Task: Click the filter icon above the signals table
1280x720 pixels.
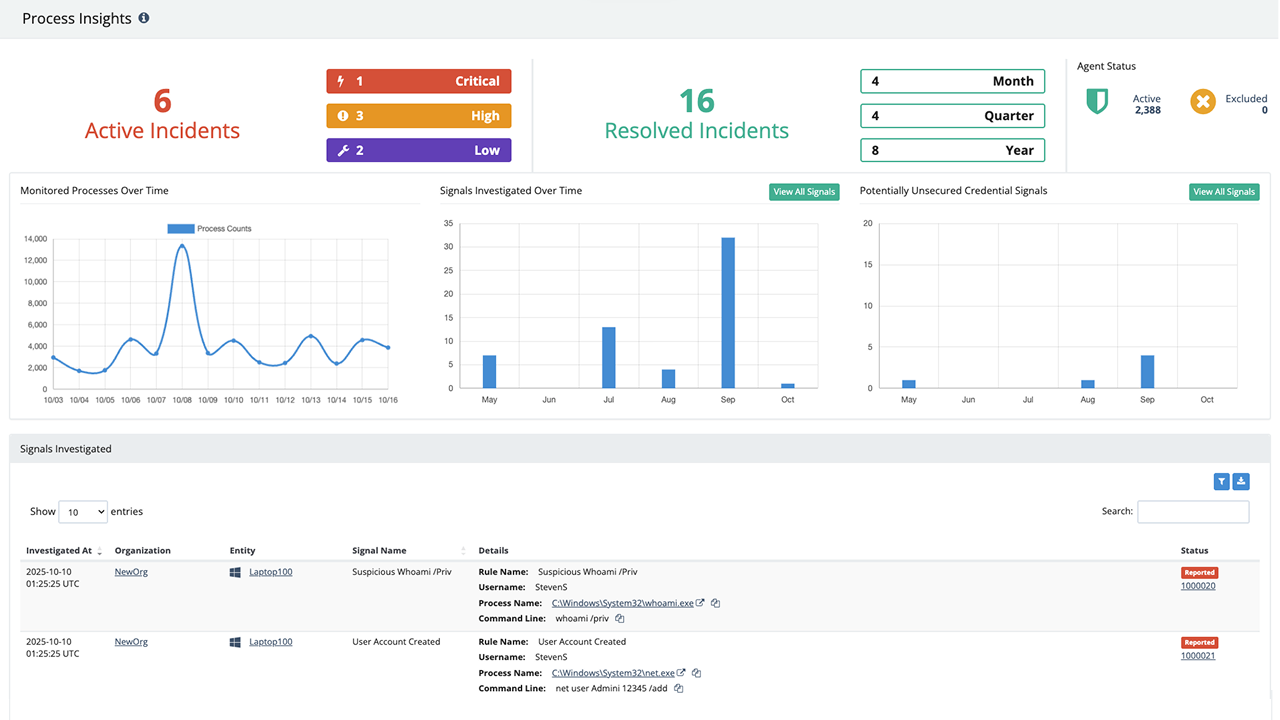Action: click(x=1221, y=482)
